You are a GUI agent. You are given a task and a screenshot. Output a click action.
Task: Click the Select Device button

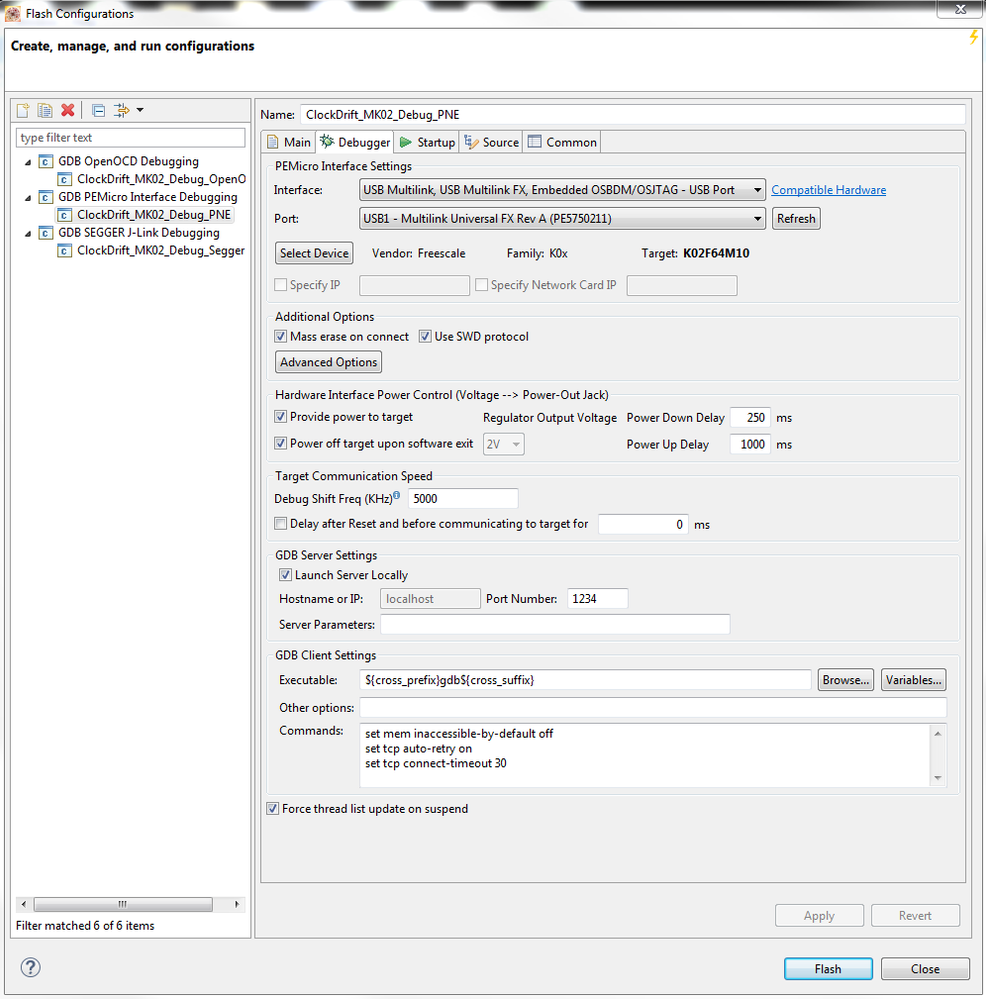[314, 253]
